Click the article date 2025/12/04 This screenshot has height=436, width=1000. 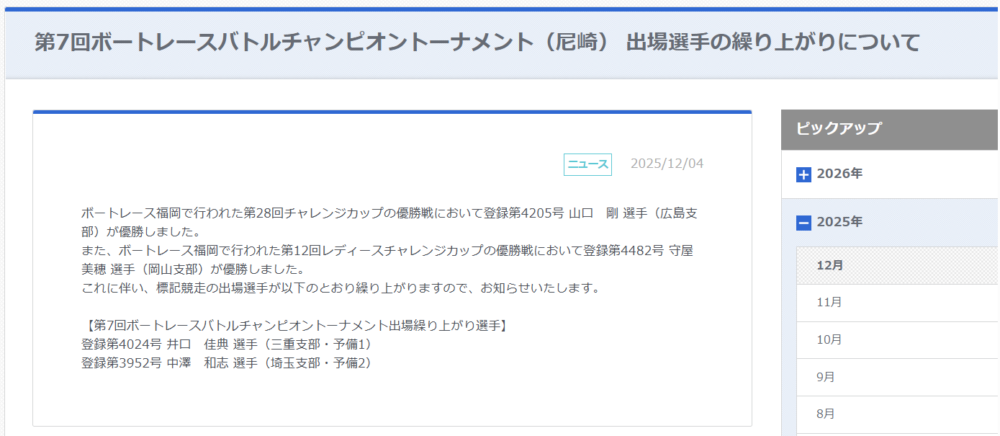pyautogui.click(x=666, y=164)
